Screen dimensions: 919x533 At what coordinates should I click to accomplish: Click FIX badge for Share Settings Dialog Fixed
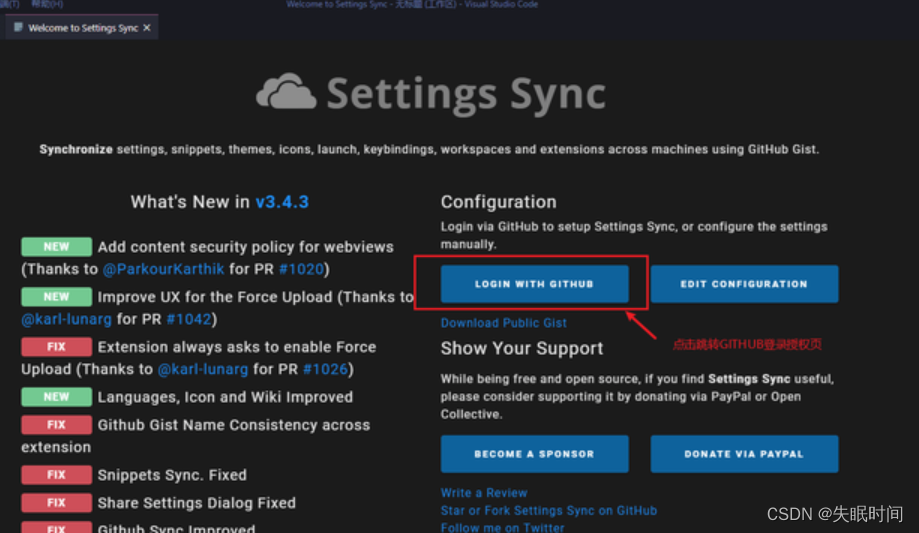pyautogui.click(x=56, y=503)
